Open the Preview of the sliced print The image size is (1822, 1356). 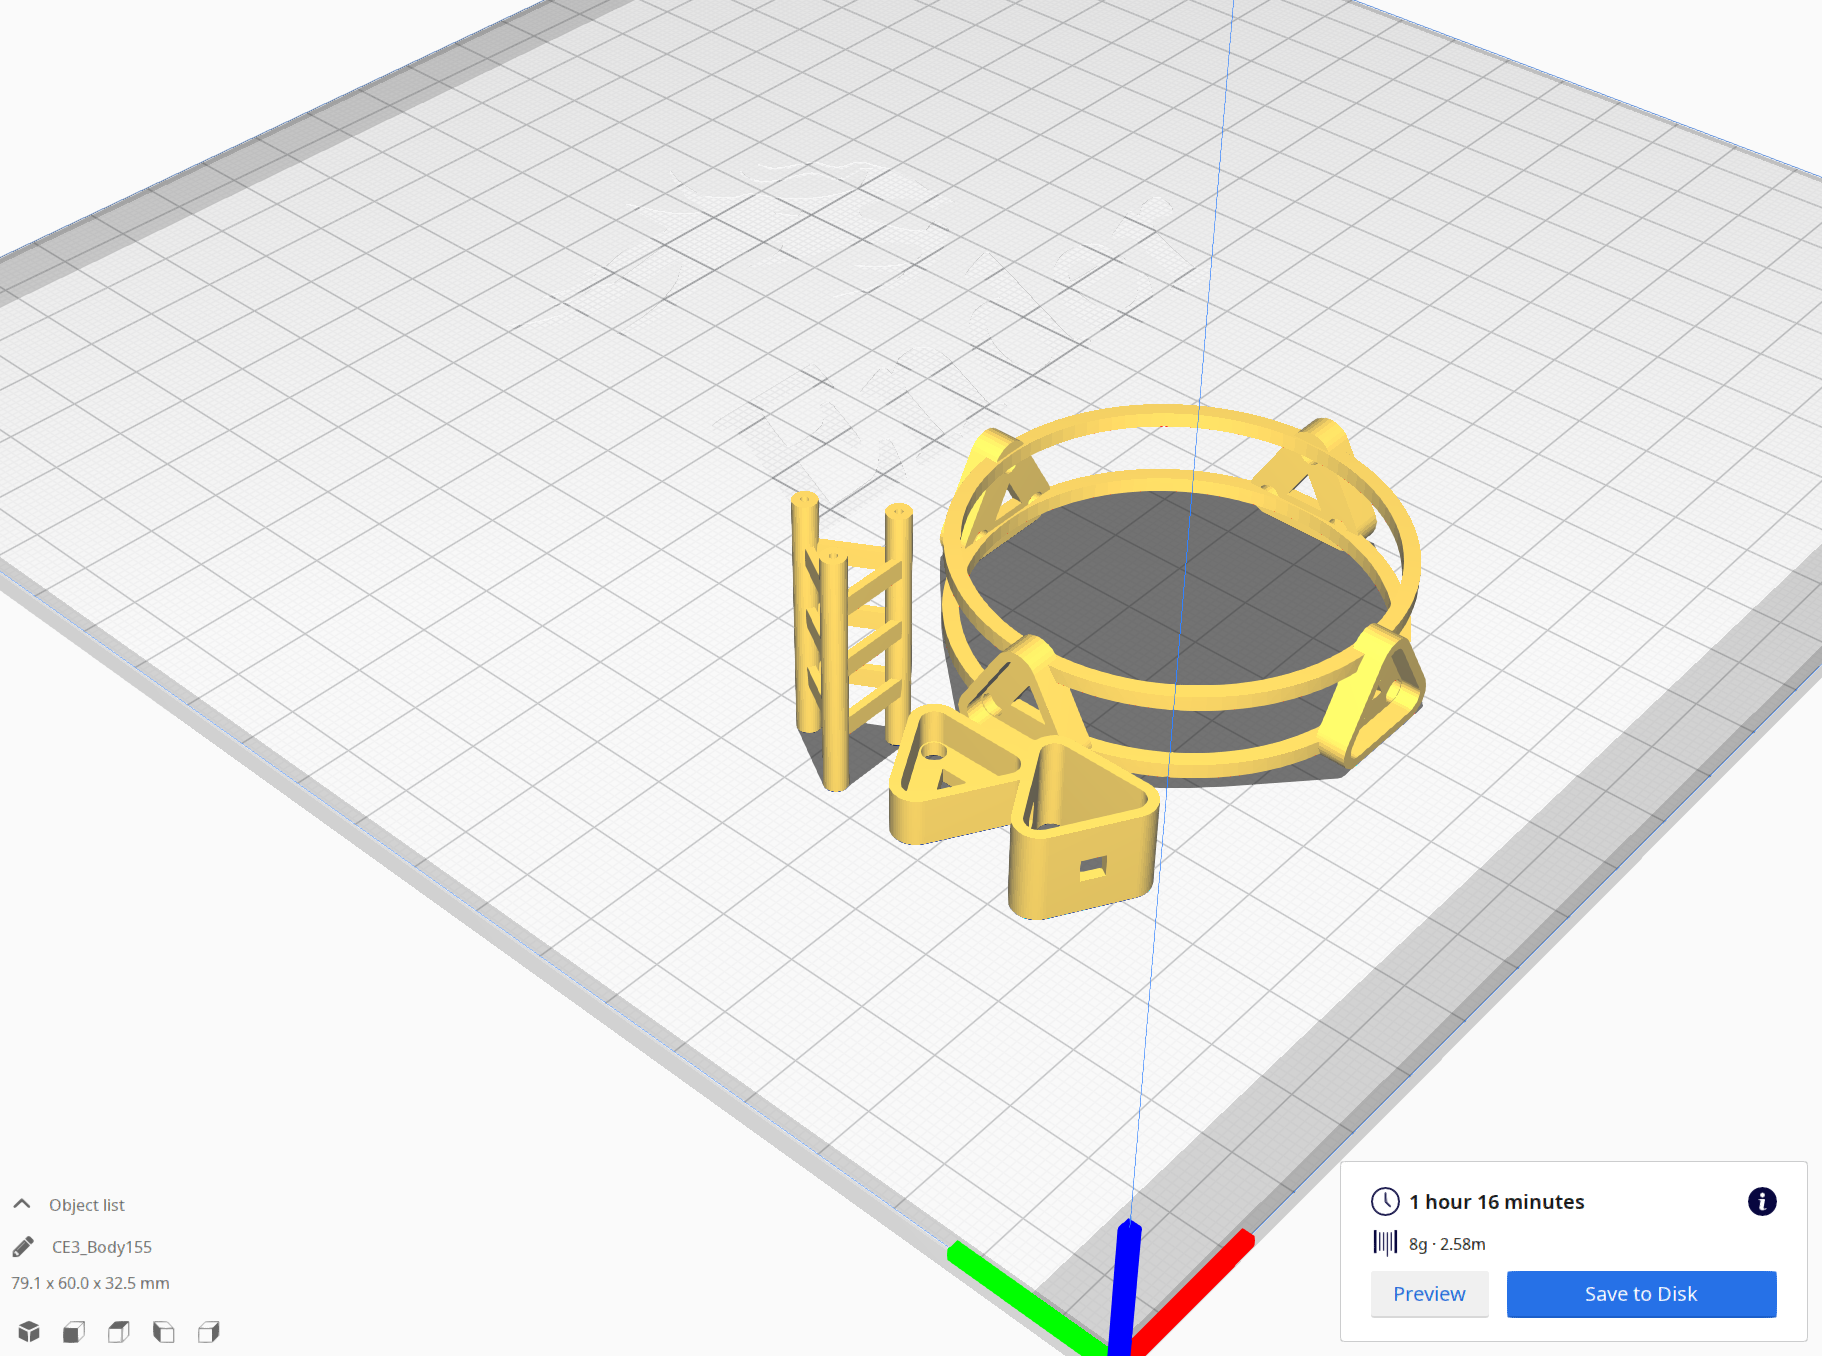click(x=1429, y=1293)
